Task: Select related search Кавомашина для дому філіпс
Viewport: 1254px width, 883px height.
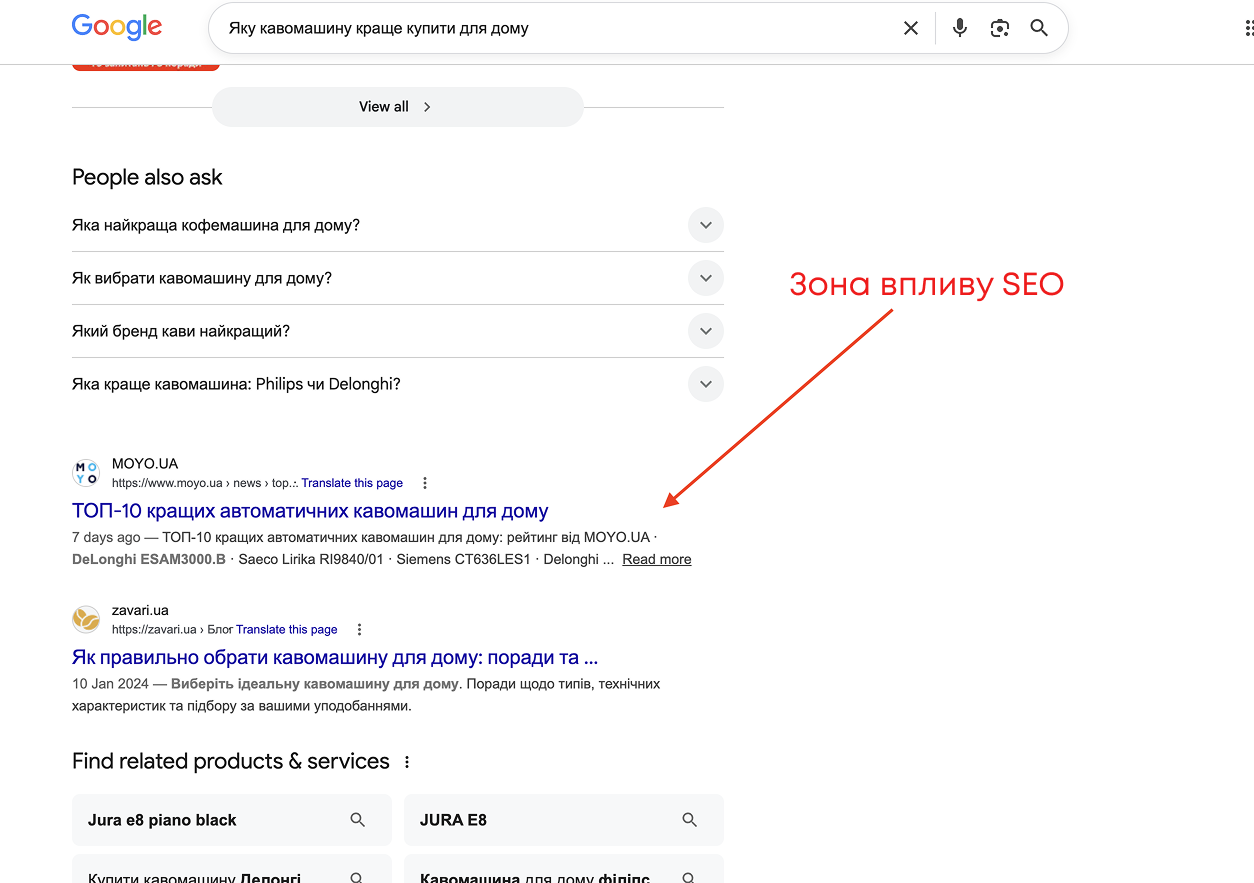Action: point(564,869)
